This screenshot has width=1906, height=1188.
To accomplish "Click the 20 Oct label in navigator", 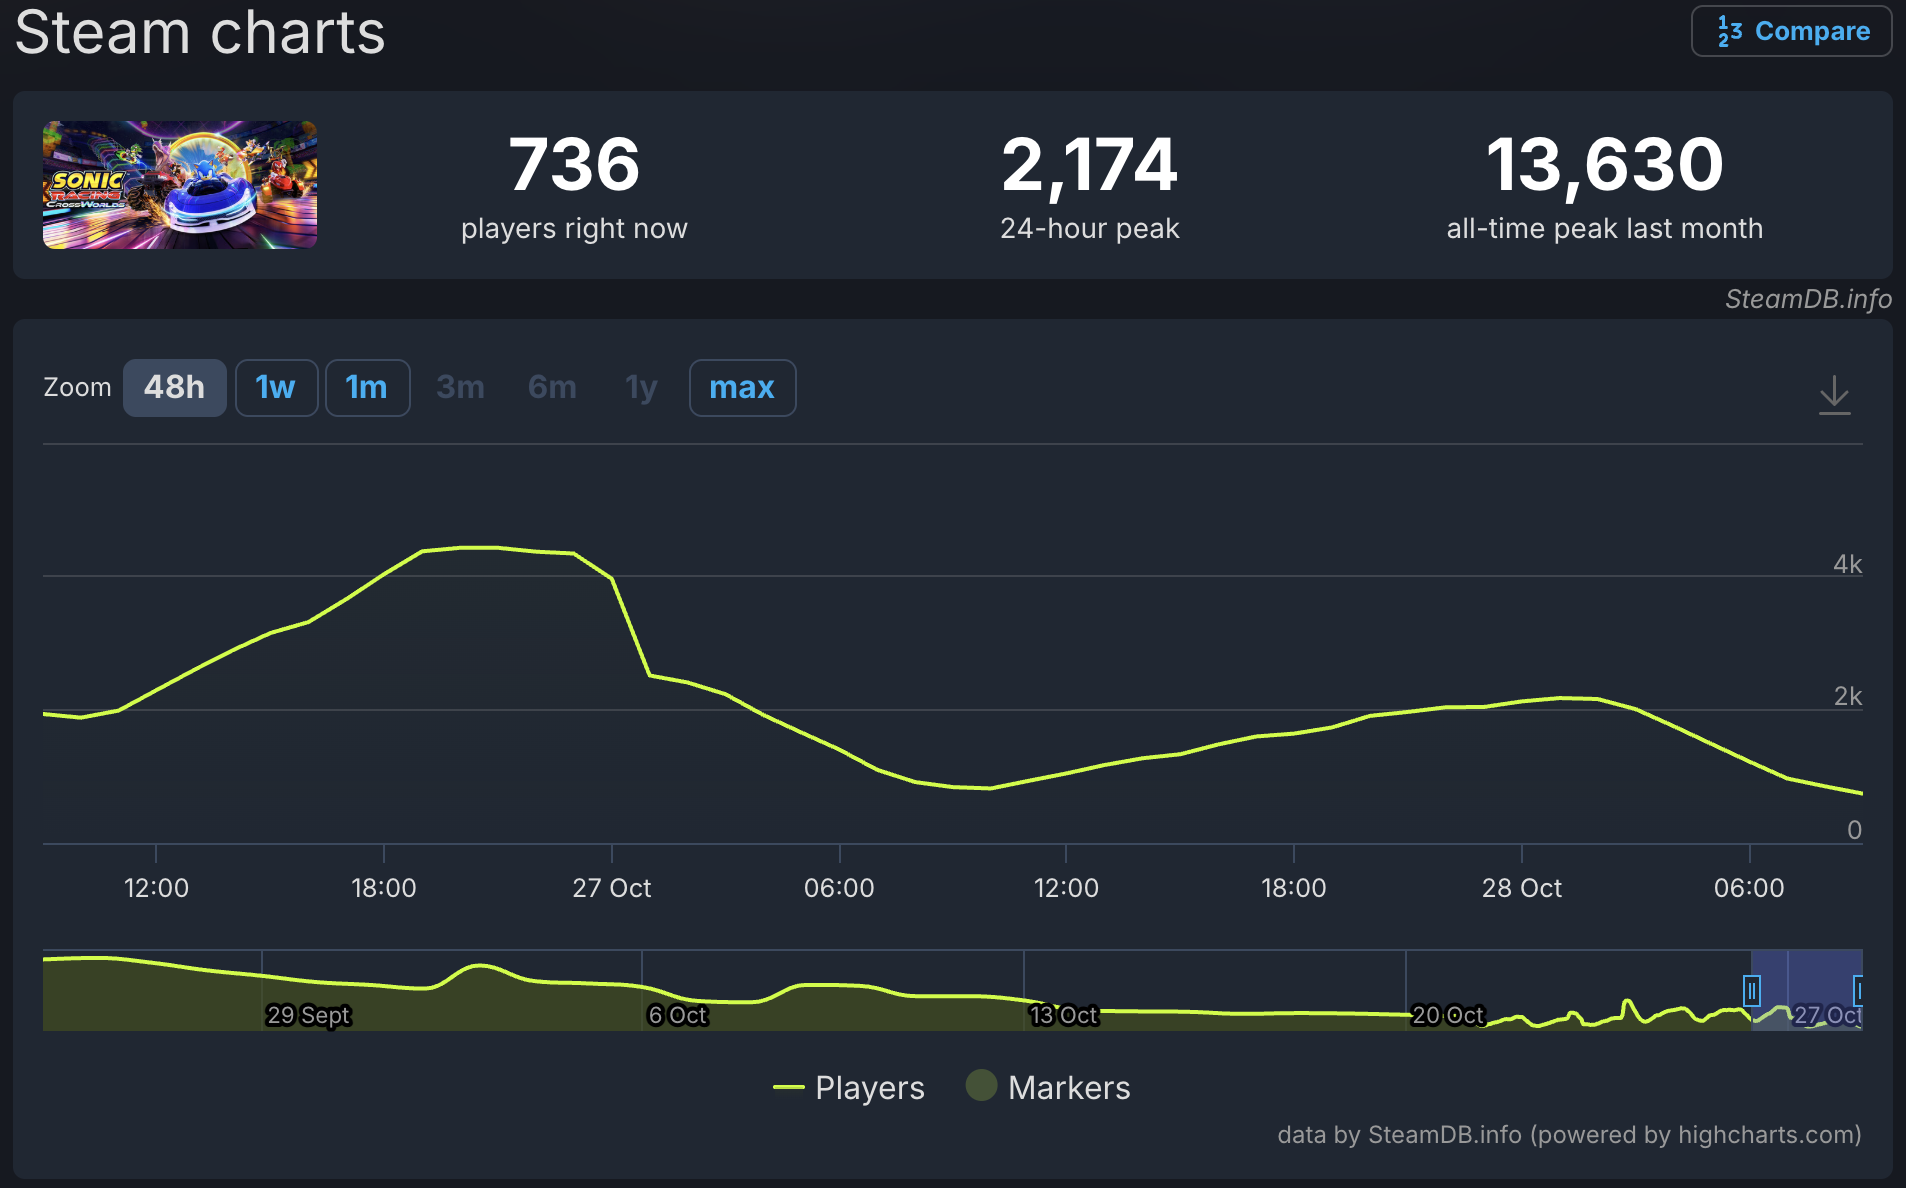I will (1447, 1015).
